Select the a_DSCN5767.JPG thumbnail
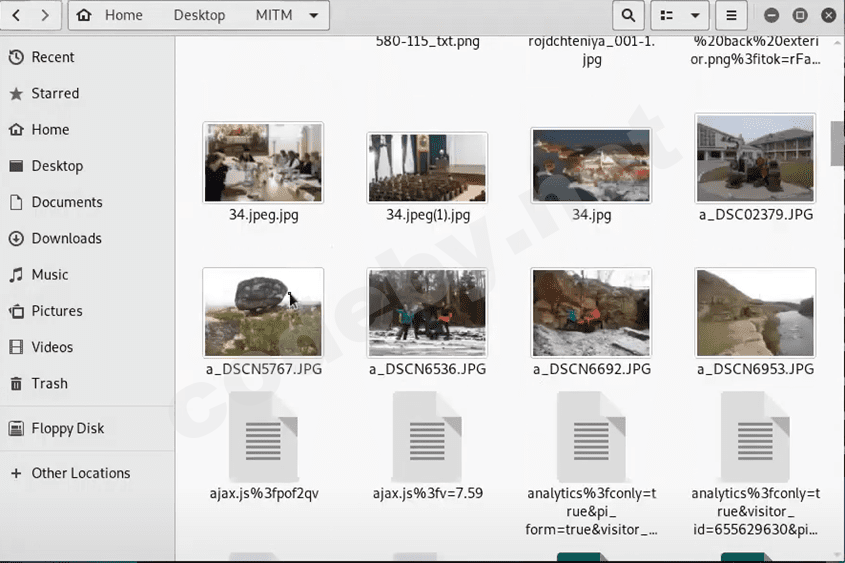 [x=263, y=312]
